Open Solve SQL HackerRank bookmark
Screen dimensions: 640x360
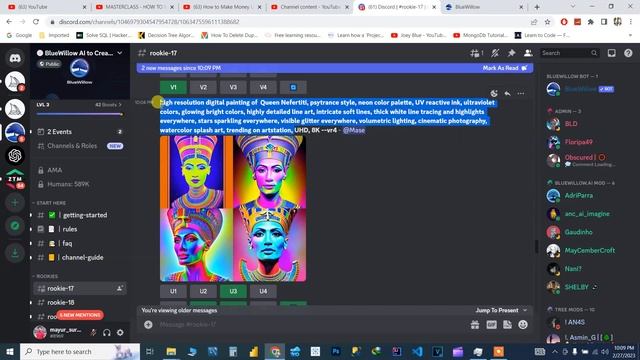[104, 35]
